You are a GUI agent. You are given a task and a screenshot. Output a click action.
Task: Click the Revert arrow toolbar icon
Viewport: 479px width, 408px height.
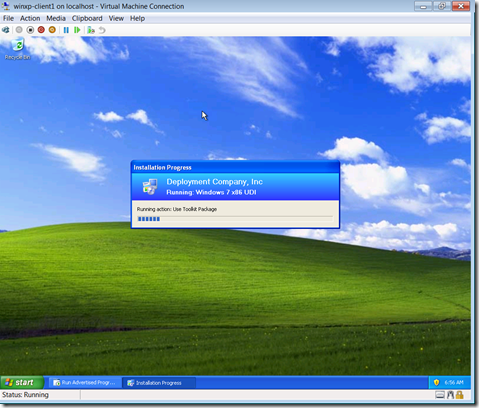[x=102, y=30]
